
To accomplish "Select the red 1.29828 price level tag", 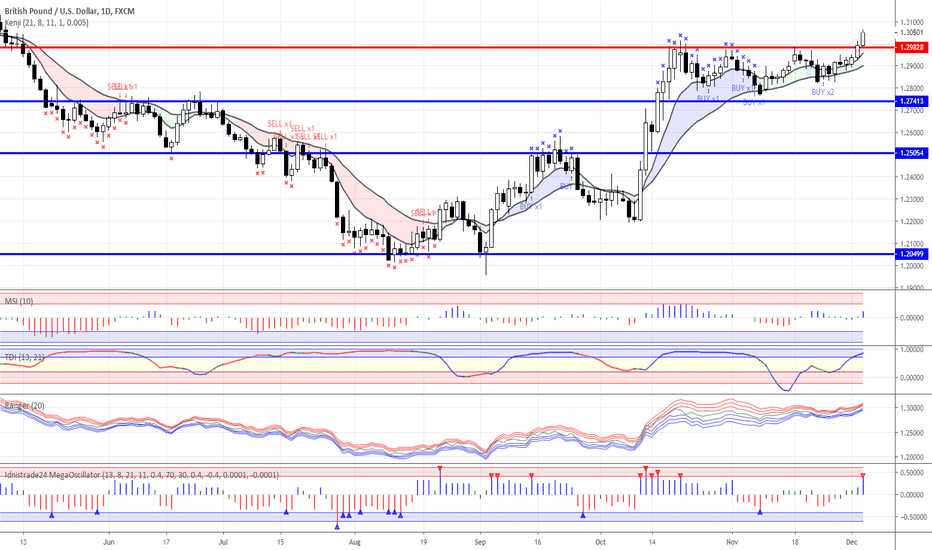I will click(x=910, y=47).
